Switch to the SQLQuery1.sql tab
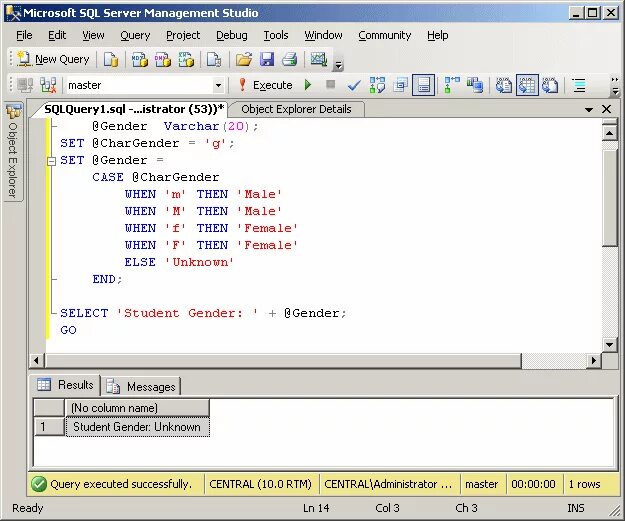This screenshot has height=521, width=625. coord(134,109)
